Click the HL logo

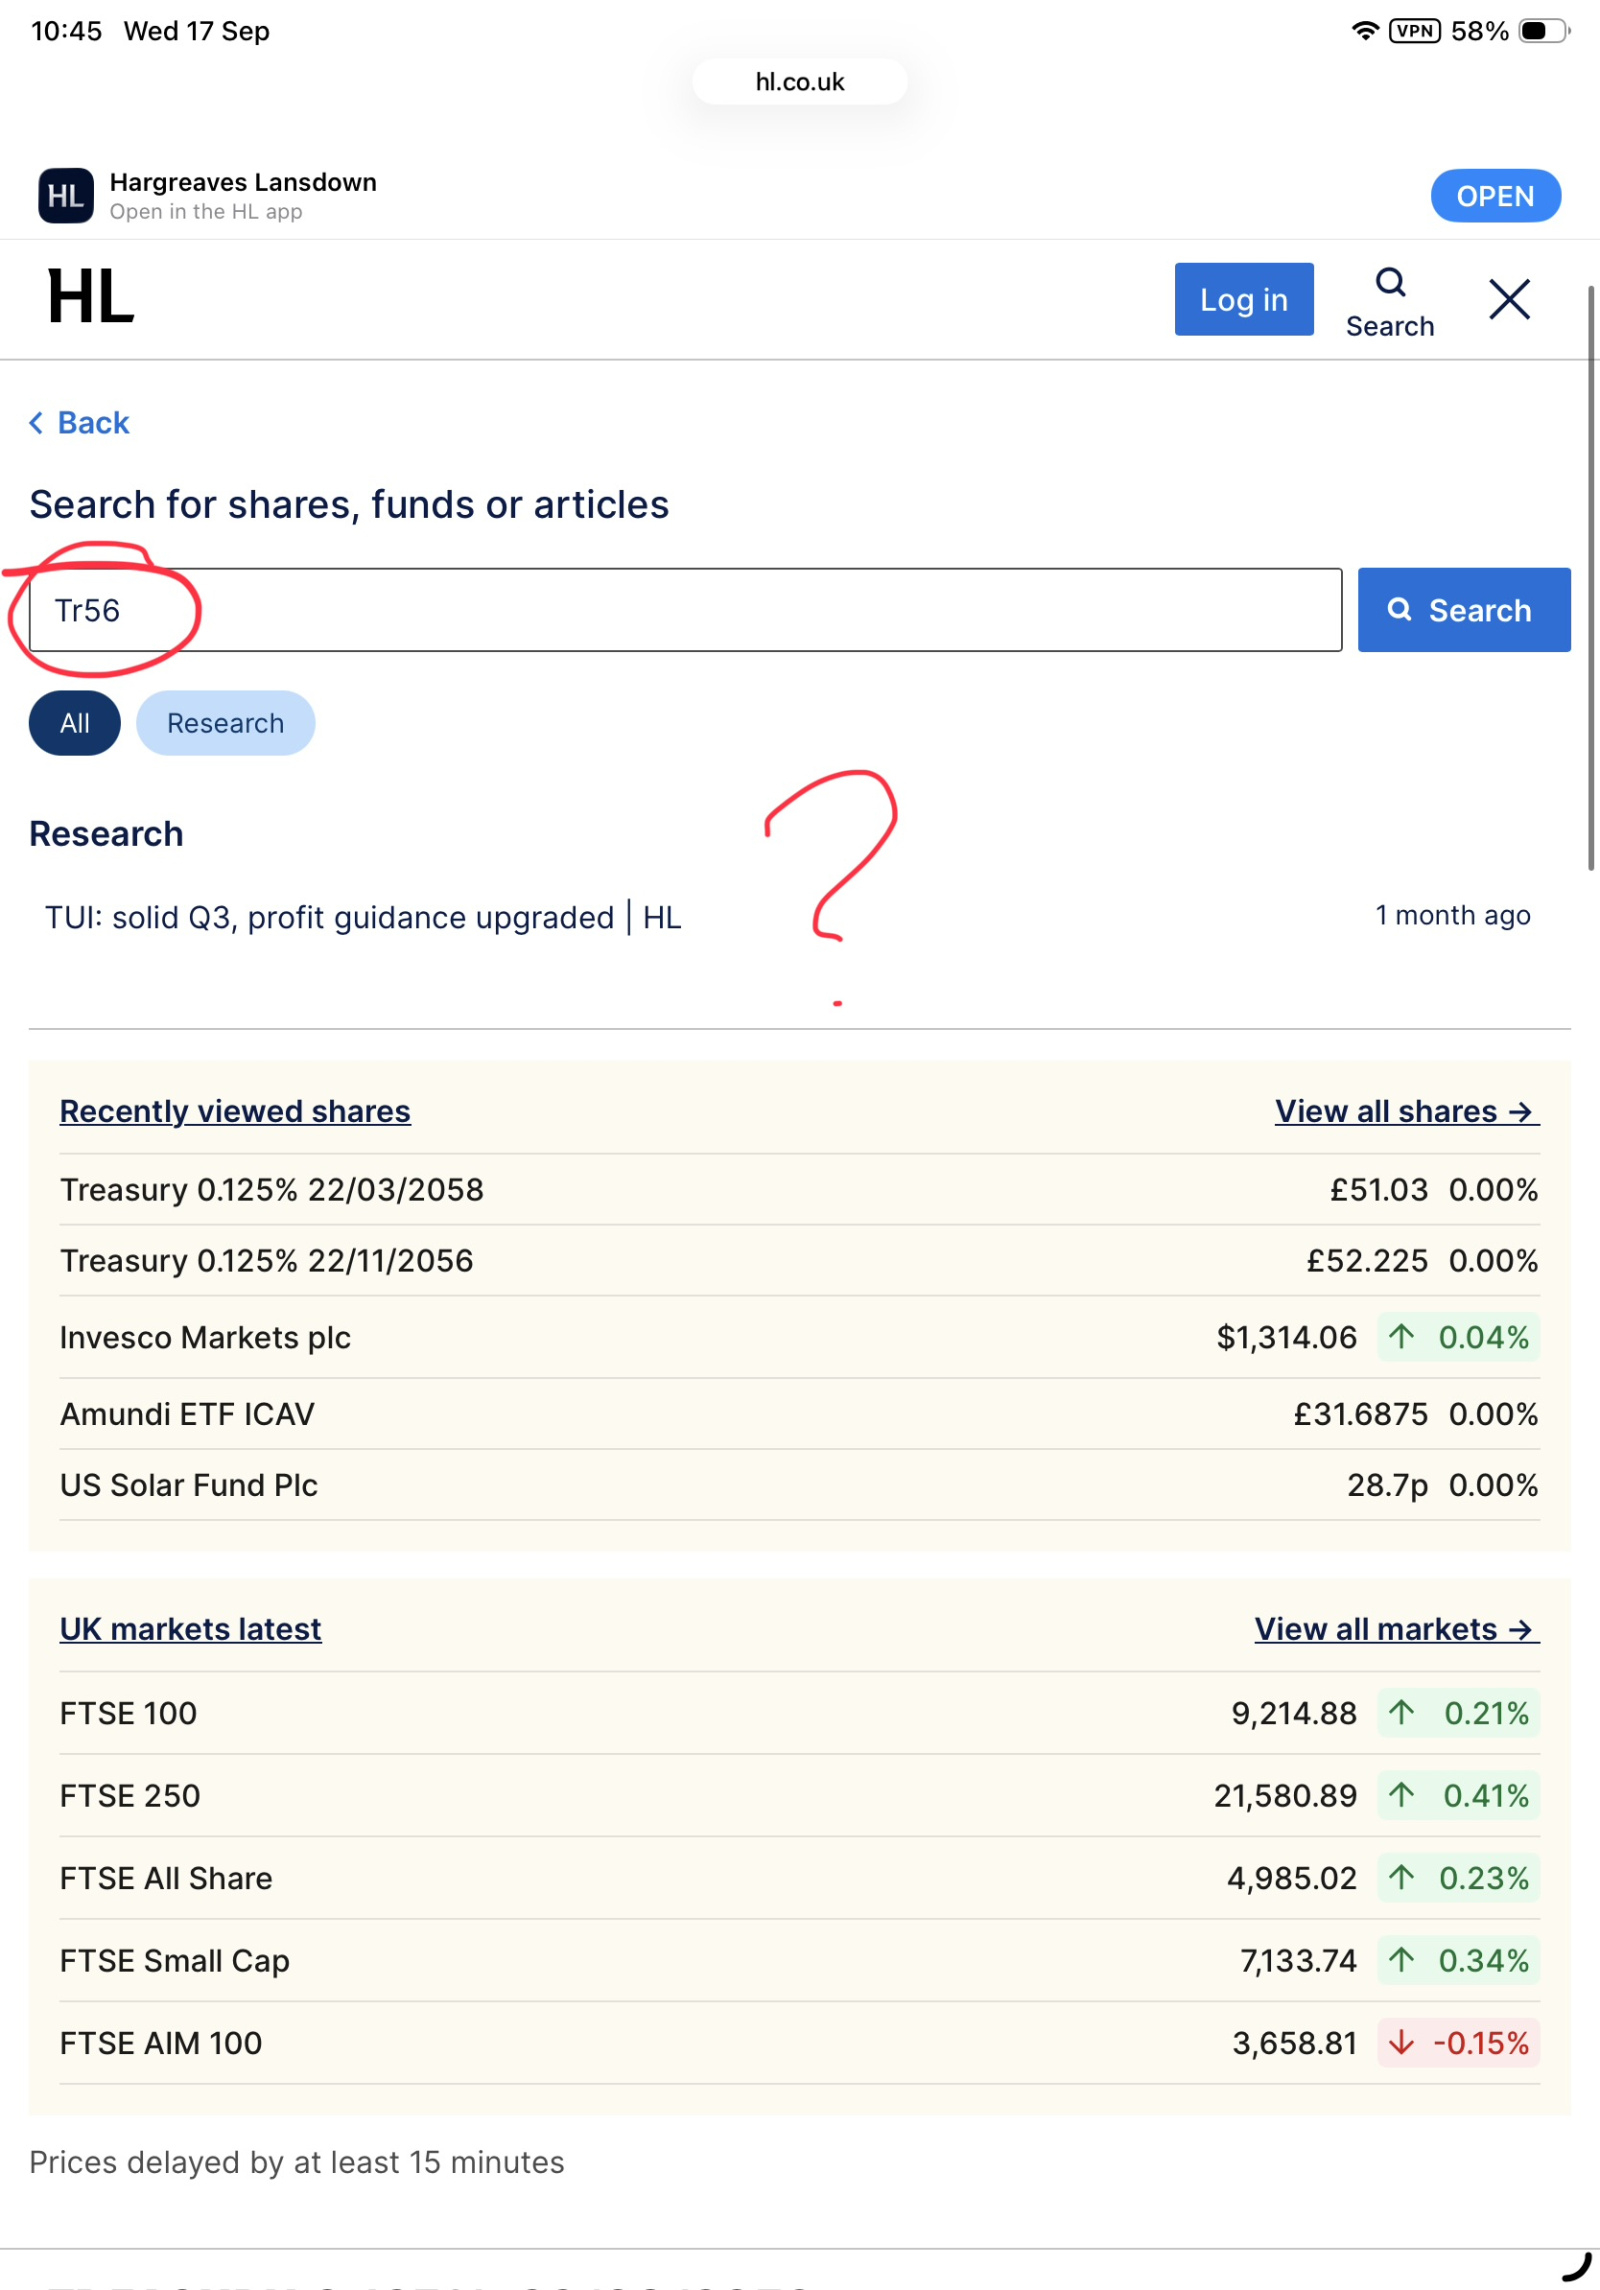pyautogui.click(x=90, y=298)
